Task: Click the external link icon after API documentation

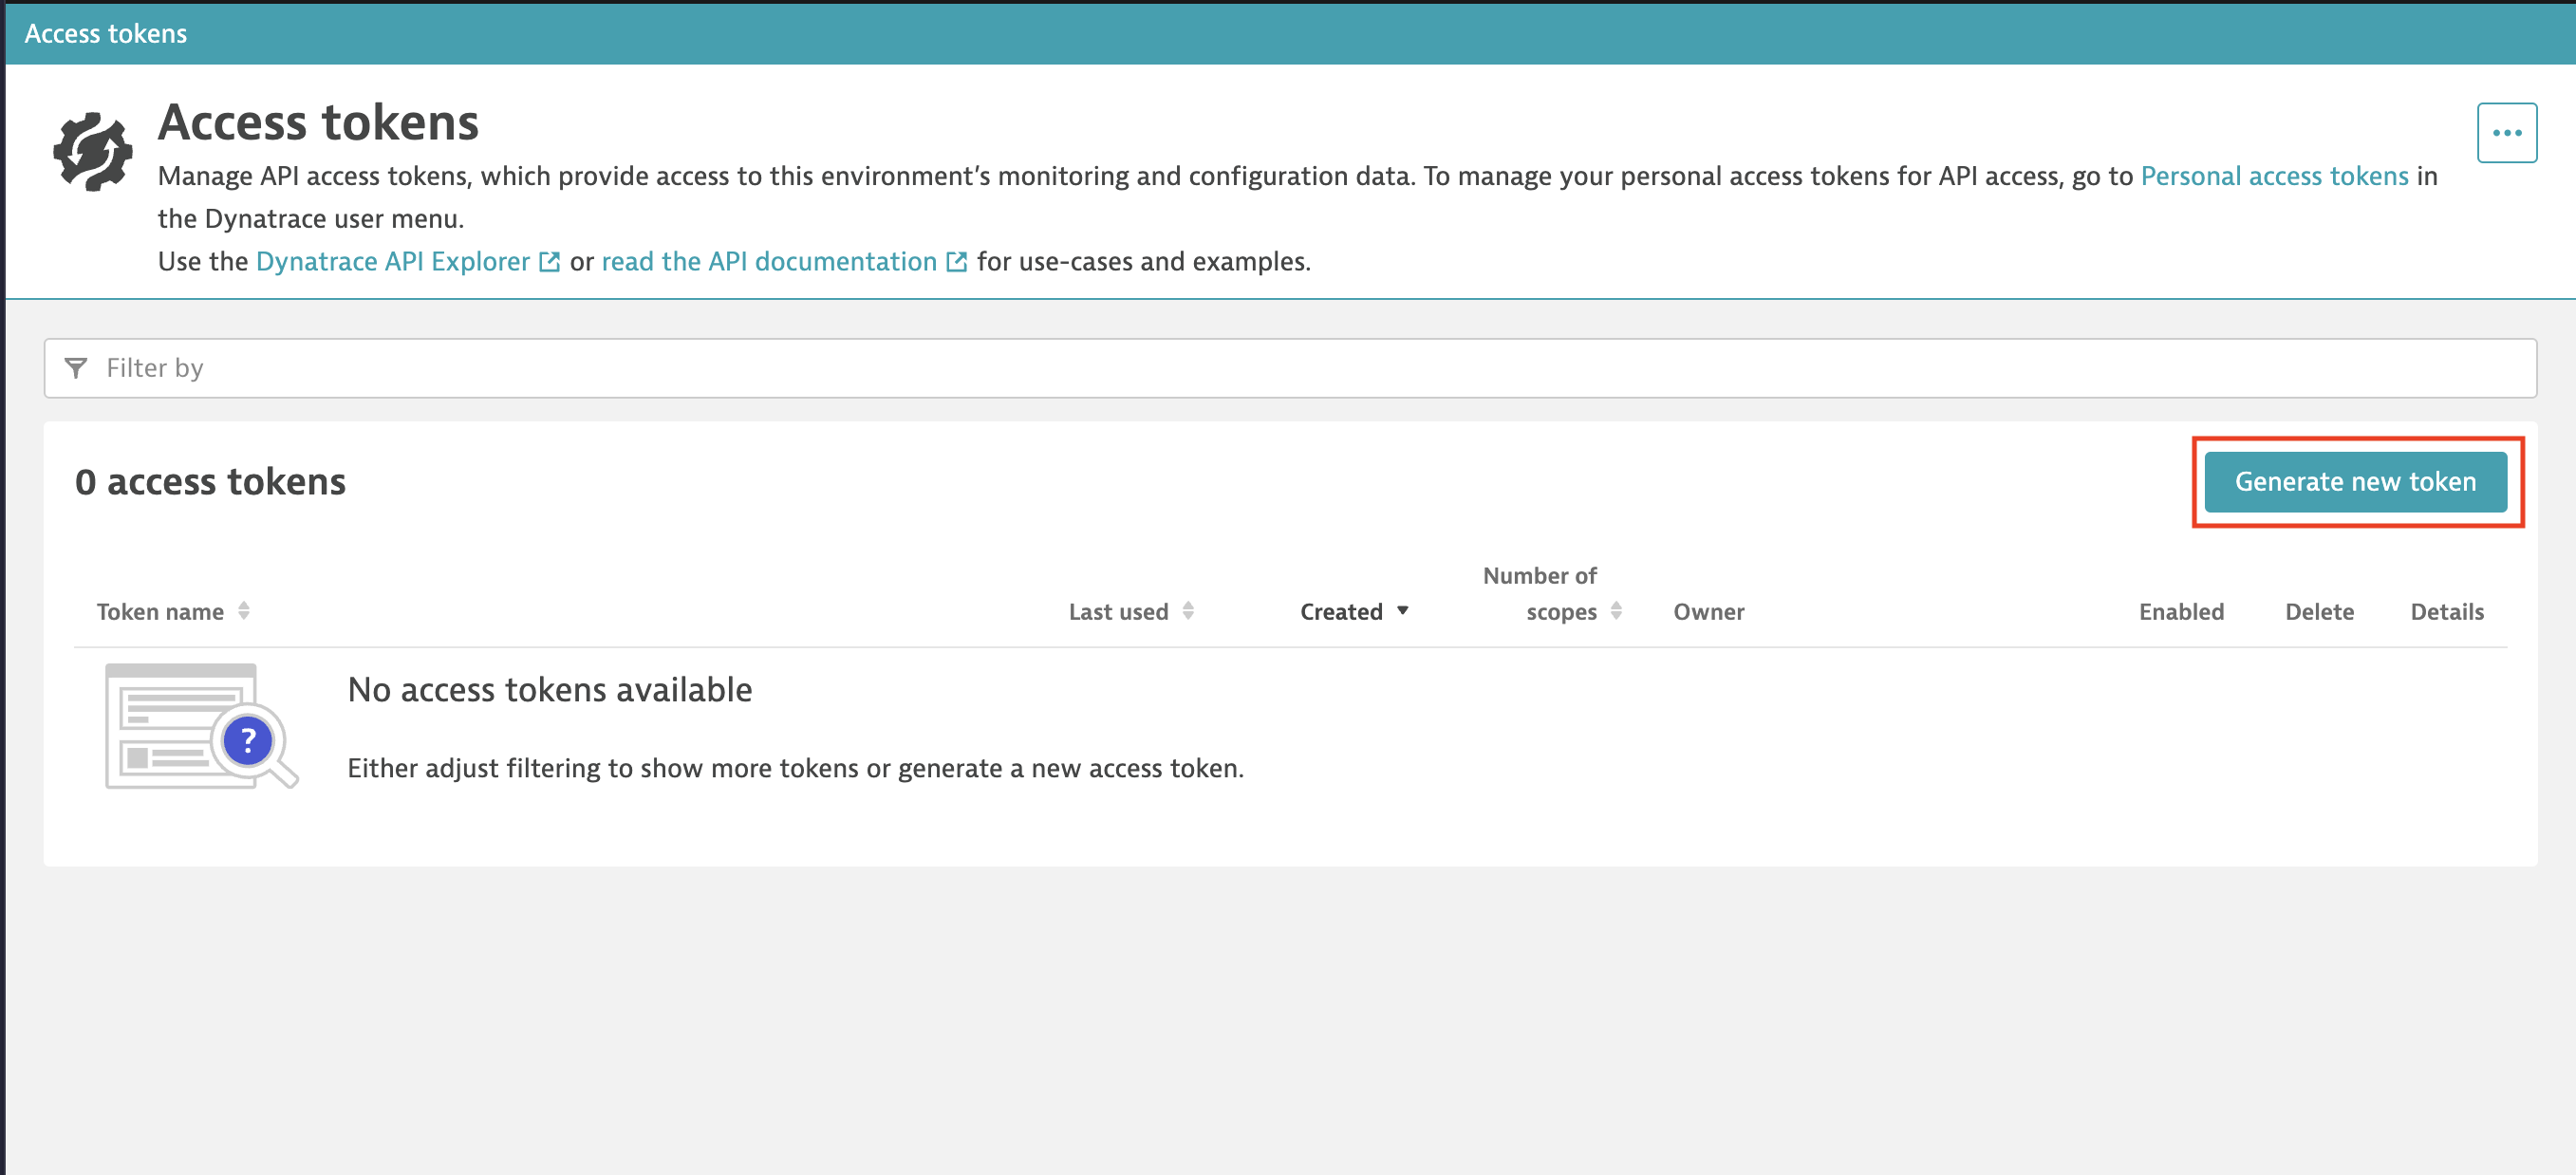Action: click(956, 262)
